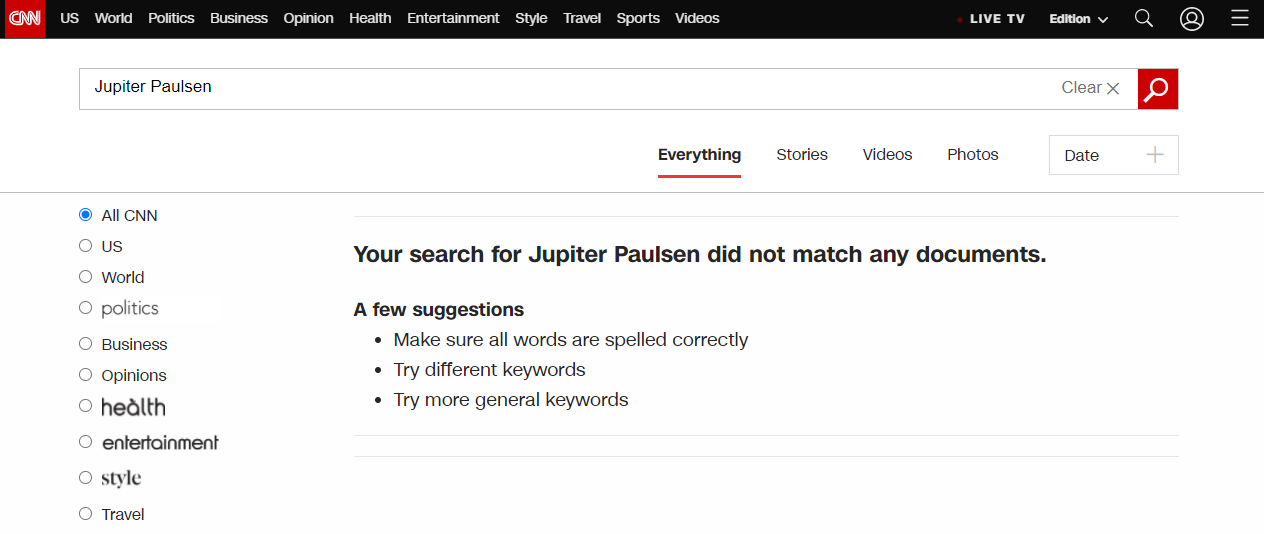Image resolution: width=1264 pixels, height=534 pixels.
Task: Open the hamburger menu icon
Action: click(1239, 19)
